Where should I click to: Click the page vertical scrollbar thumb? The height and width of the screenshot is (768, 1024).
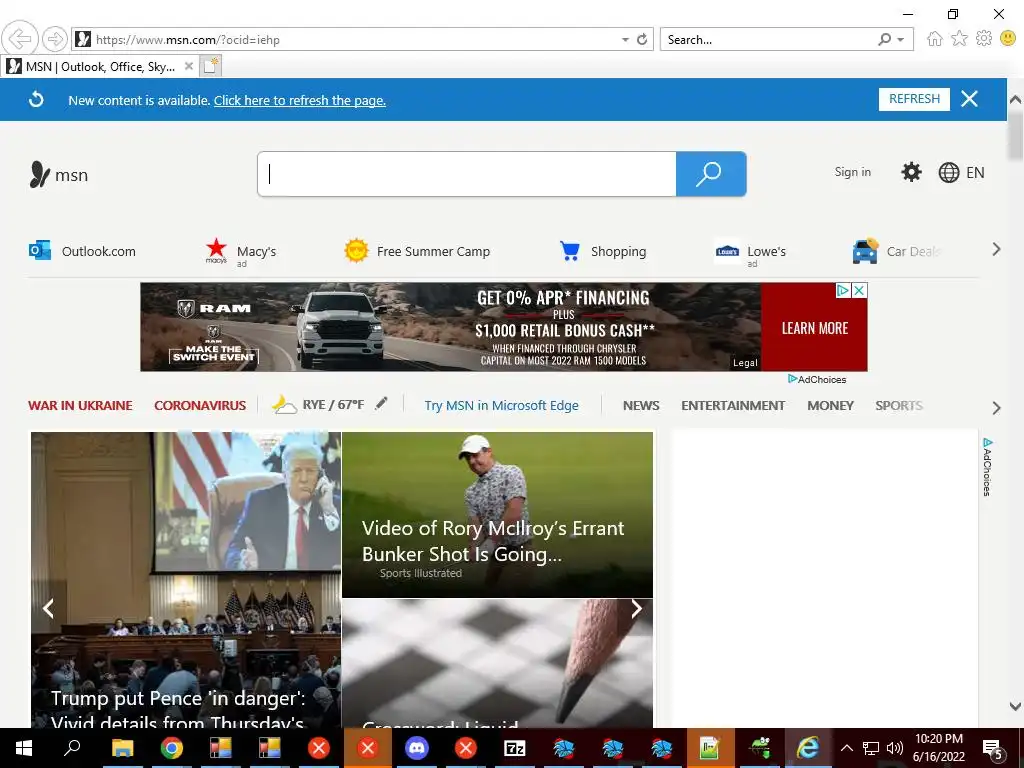coord(1016,135)
